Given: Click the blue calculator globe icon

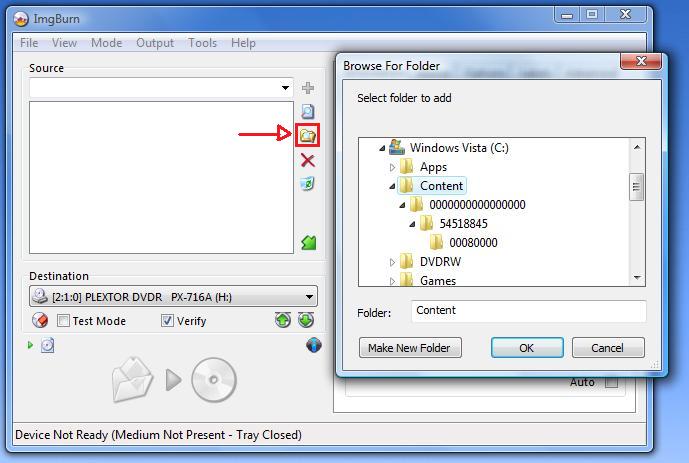Looking at the screenshot, I should pos(314,345).
